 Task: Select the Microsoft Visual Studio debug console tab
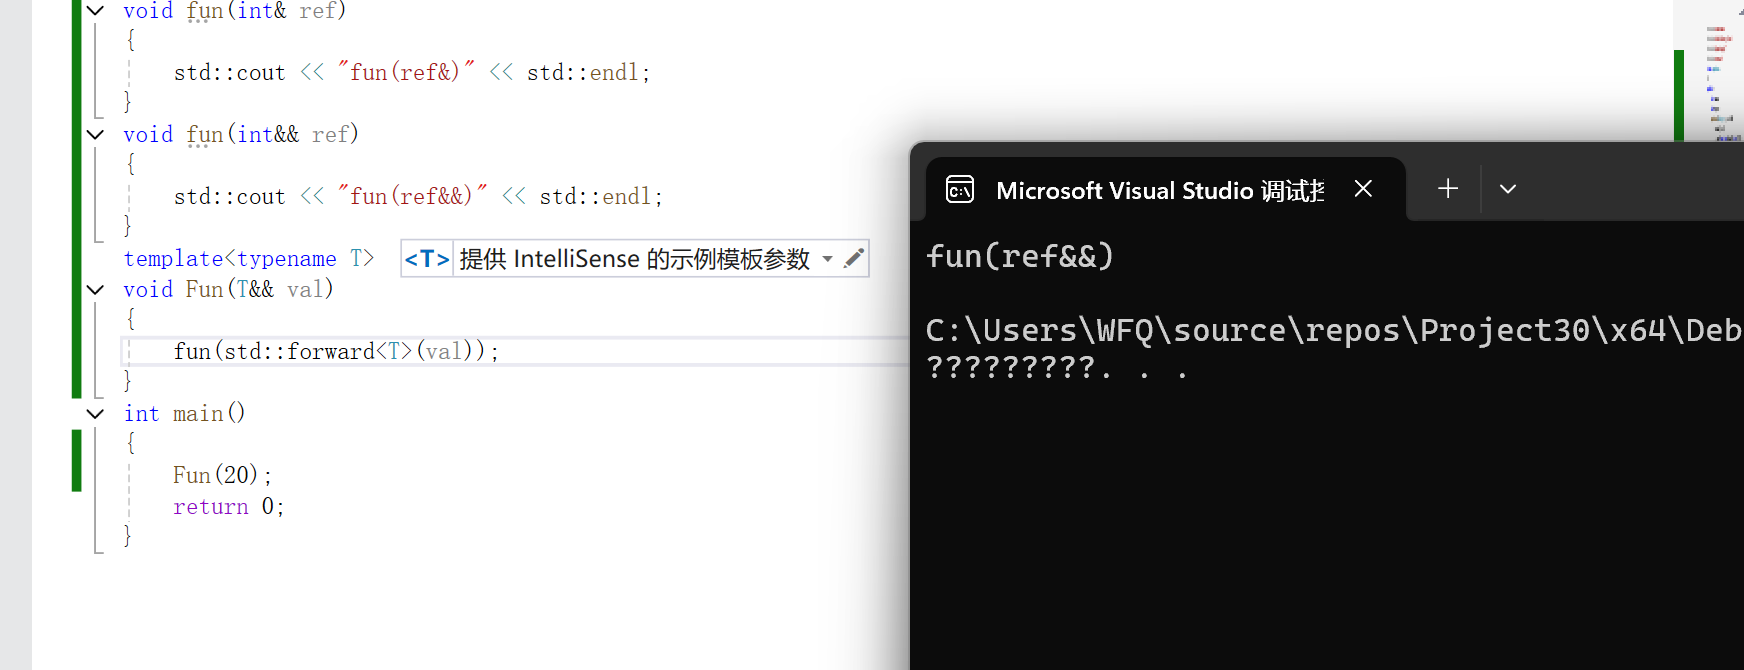(1165, 189)
